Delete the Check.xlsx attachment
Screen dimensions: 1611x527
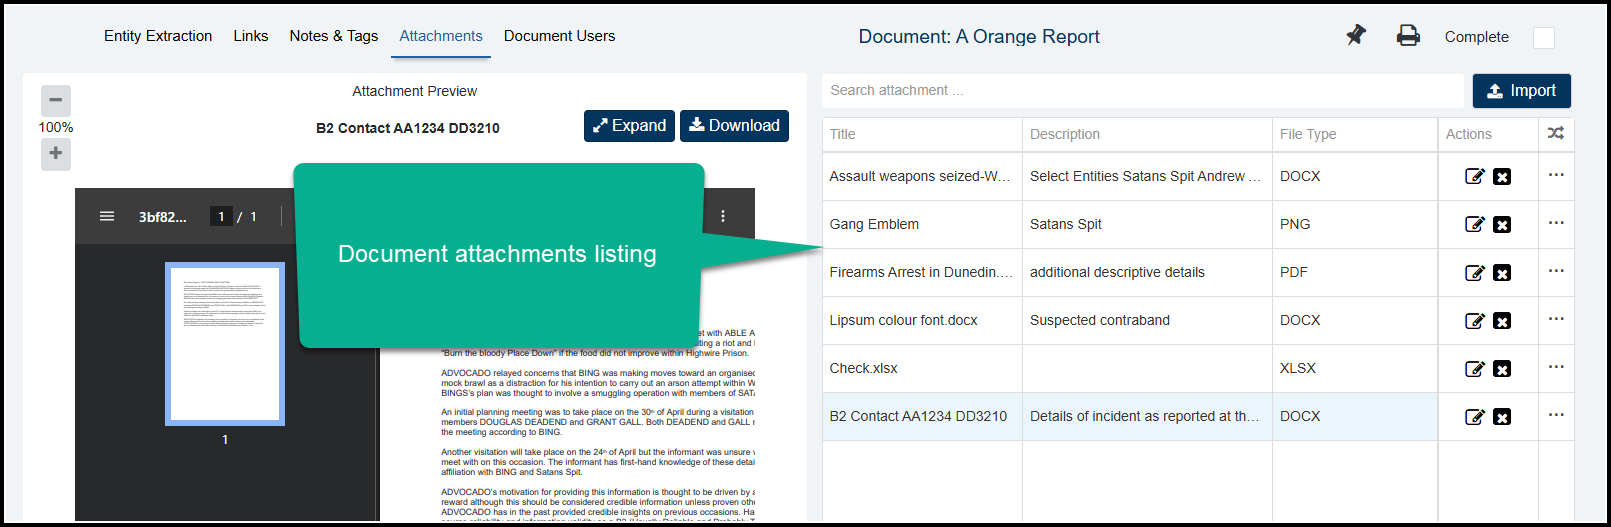click(x=1501, y=369)
